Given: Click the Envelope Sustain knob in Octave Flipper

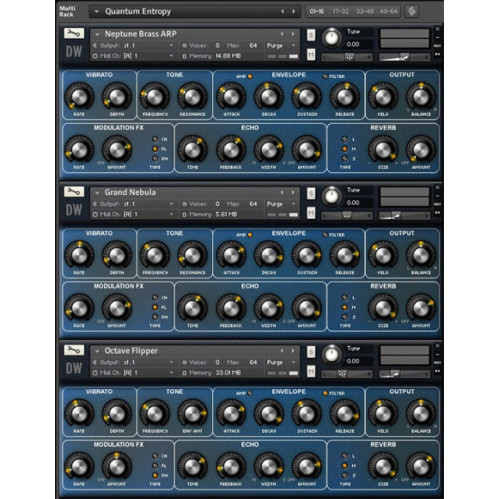Looking at the screenshot, I should click(307, 413).
